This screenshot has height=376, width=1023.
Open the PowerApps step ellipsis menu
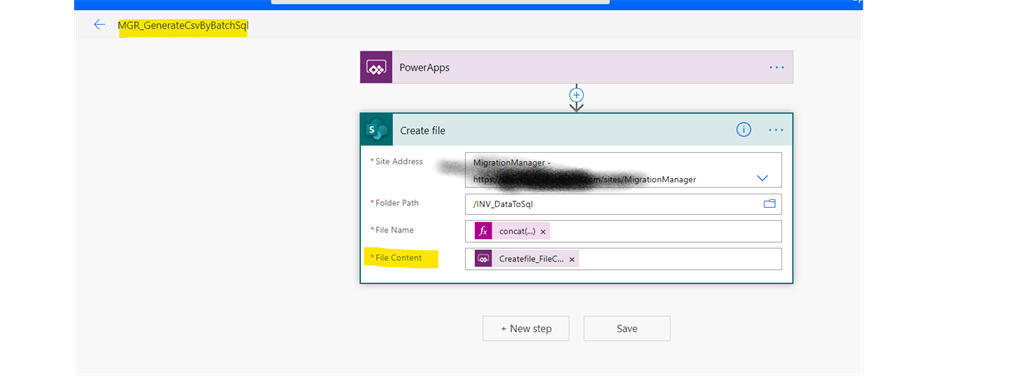click(776, 67)
